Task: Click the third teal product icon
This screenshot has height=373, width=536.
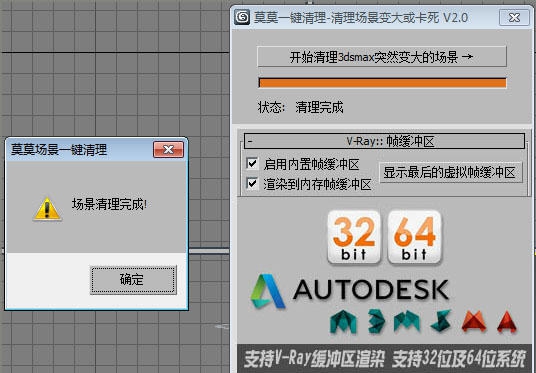Action: [x=407, y=321]
